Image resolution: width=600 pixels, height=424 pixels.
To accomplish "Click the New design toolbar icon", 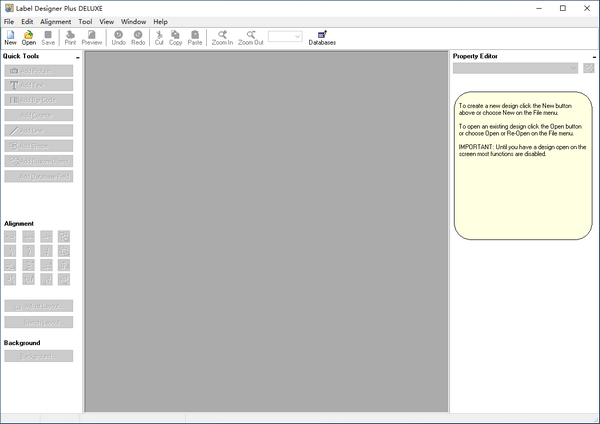I will [x=10, y=37].
